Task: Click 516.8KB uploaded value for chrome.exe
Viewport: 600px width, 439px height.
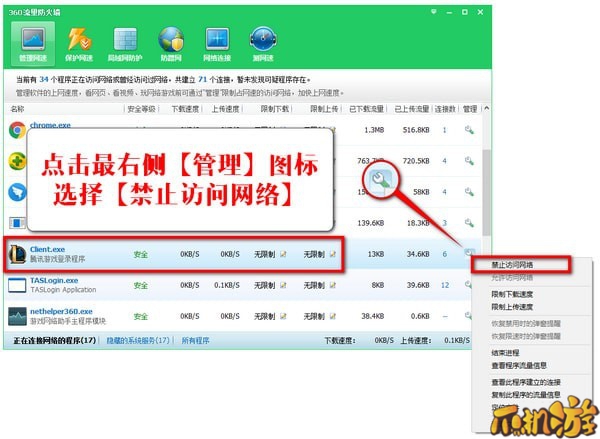Action: click(x=416, y=130)
